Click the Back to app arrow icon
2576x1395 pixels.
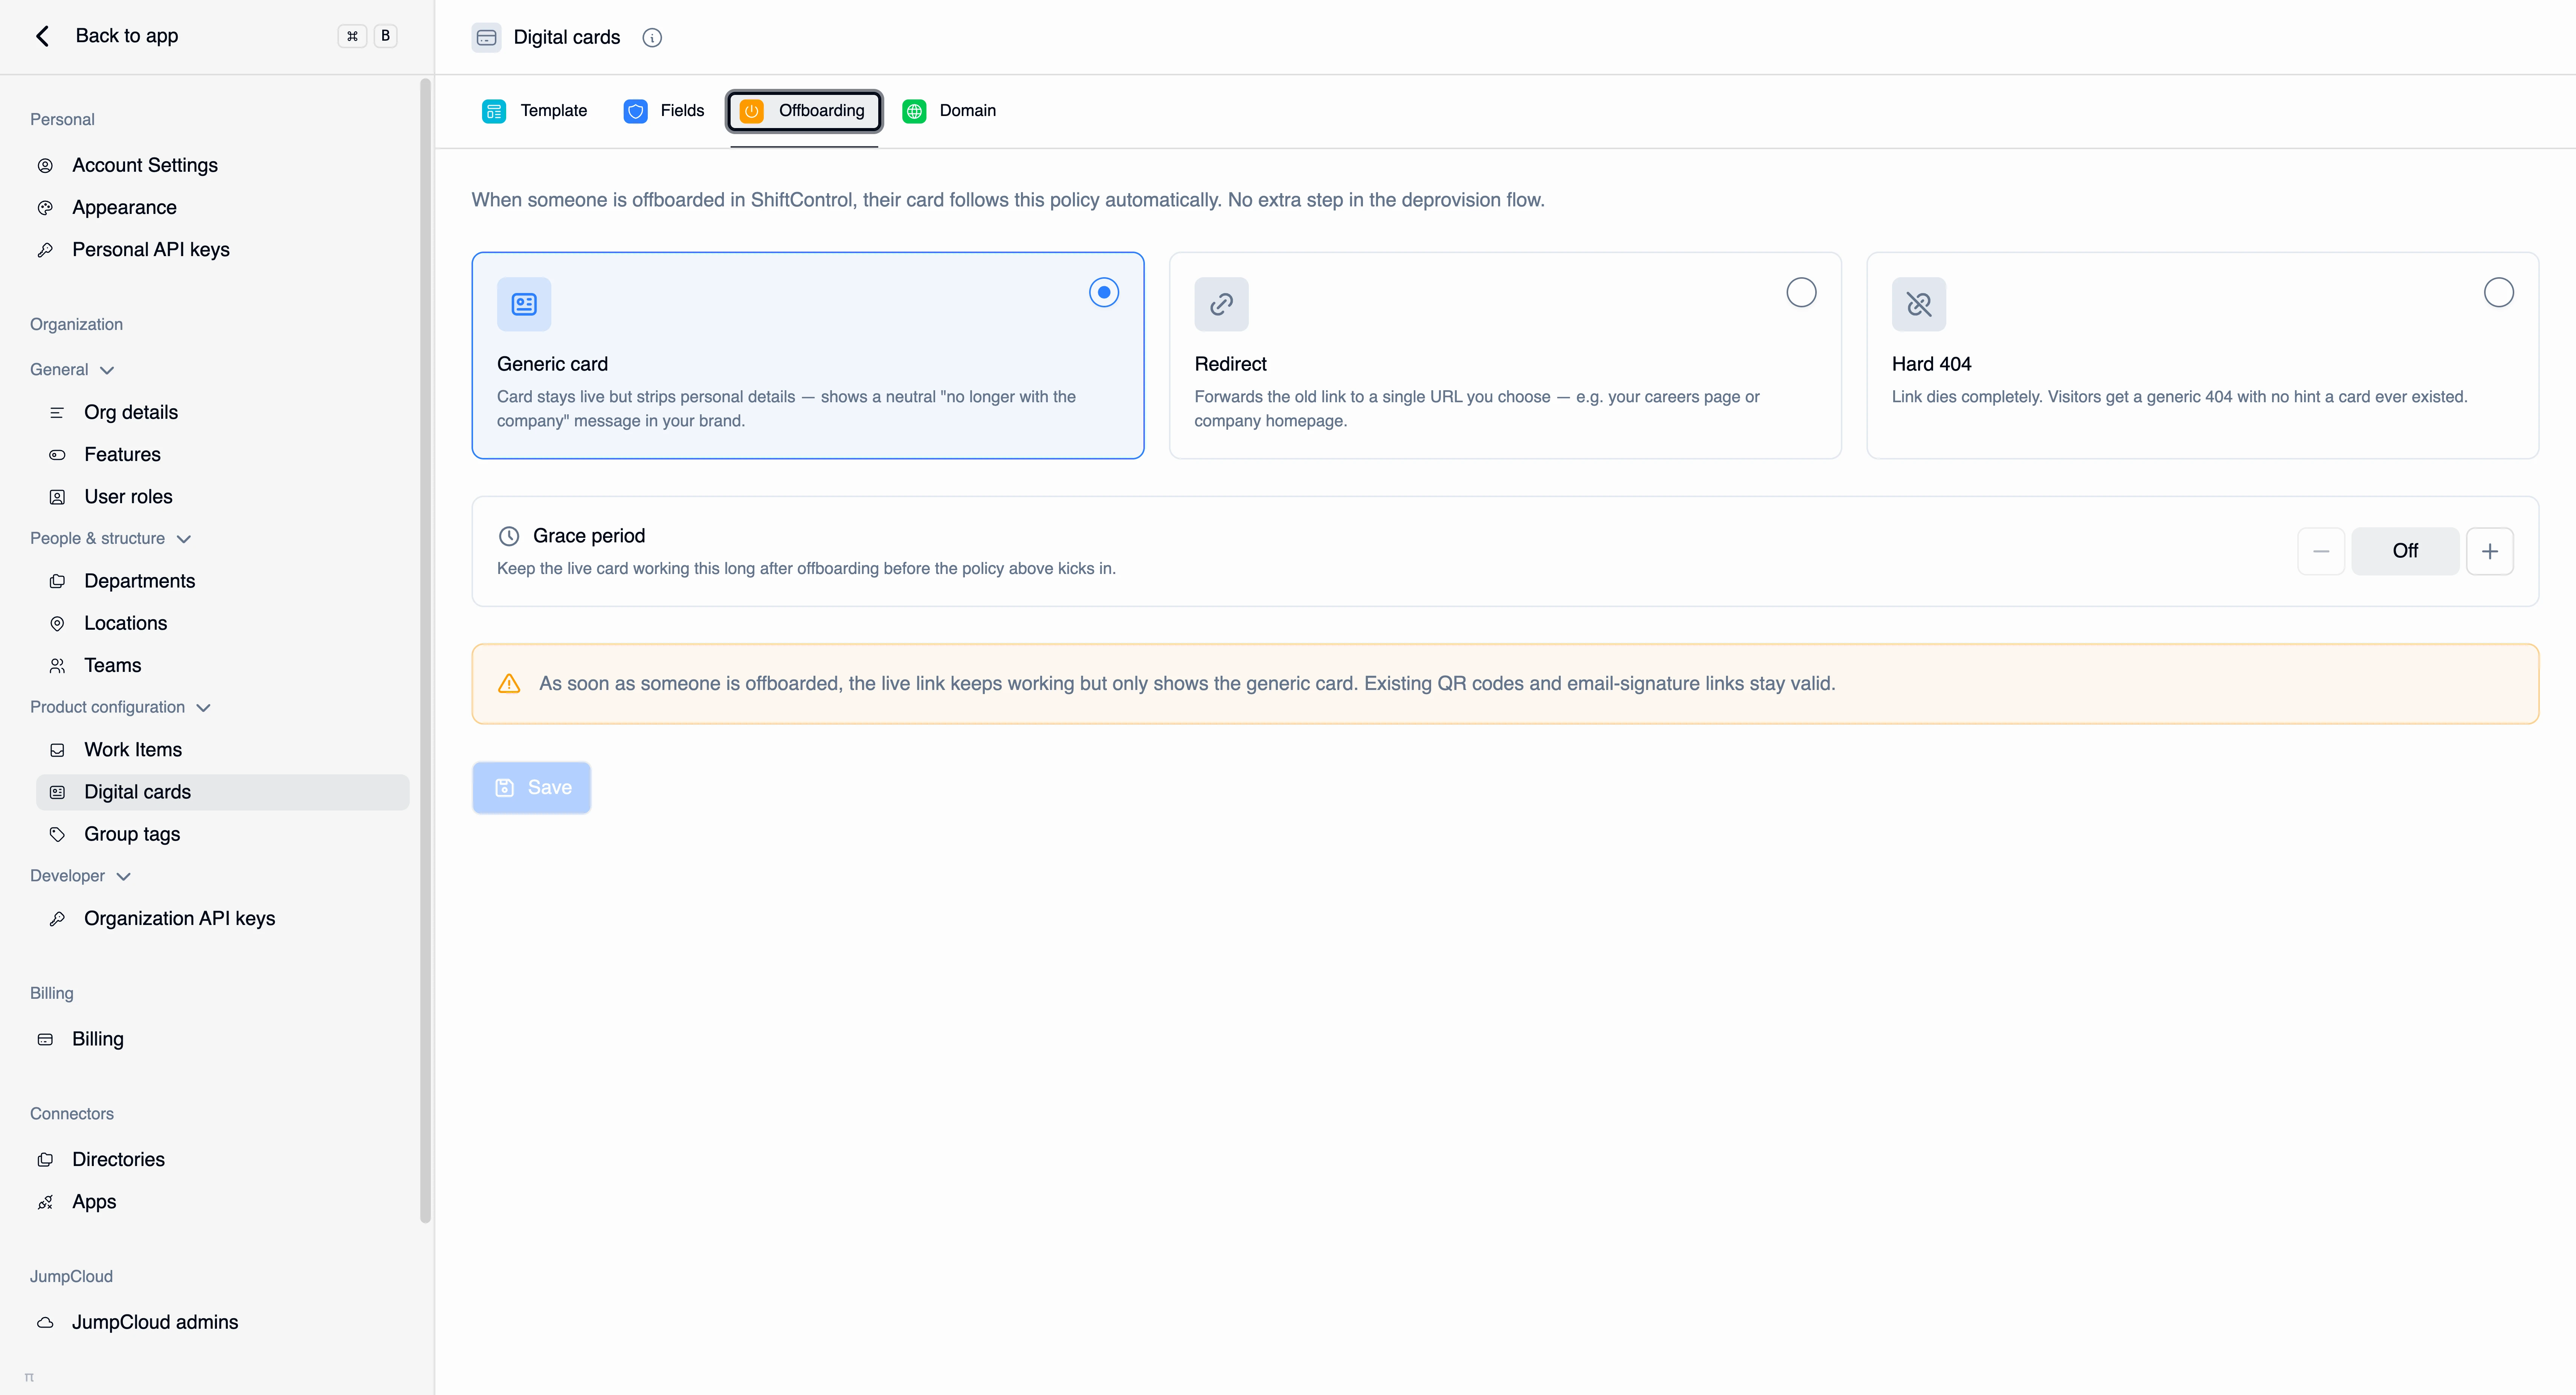click(43, 36)
